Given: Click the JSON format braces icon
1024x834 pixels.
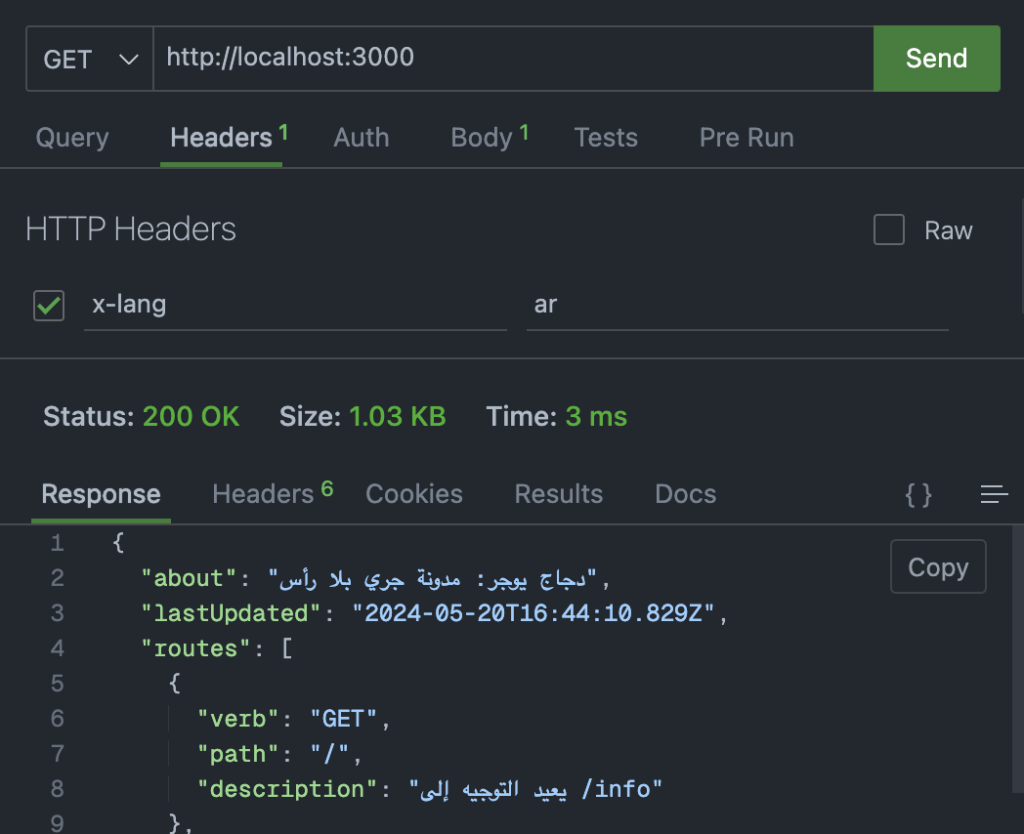Looking at the screenshot, I should (x=918, y=494).
